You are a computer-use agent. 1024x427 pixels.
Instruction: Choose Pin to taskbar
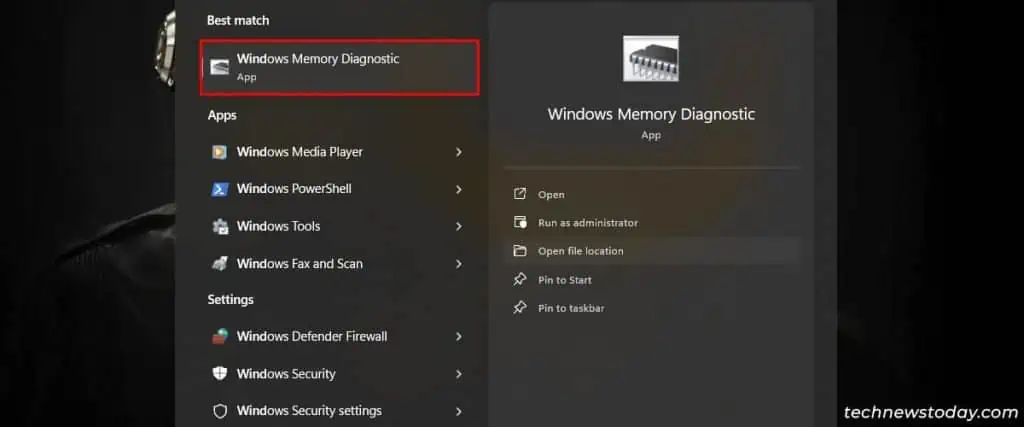[x=650, y=308]
